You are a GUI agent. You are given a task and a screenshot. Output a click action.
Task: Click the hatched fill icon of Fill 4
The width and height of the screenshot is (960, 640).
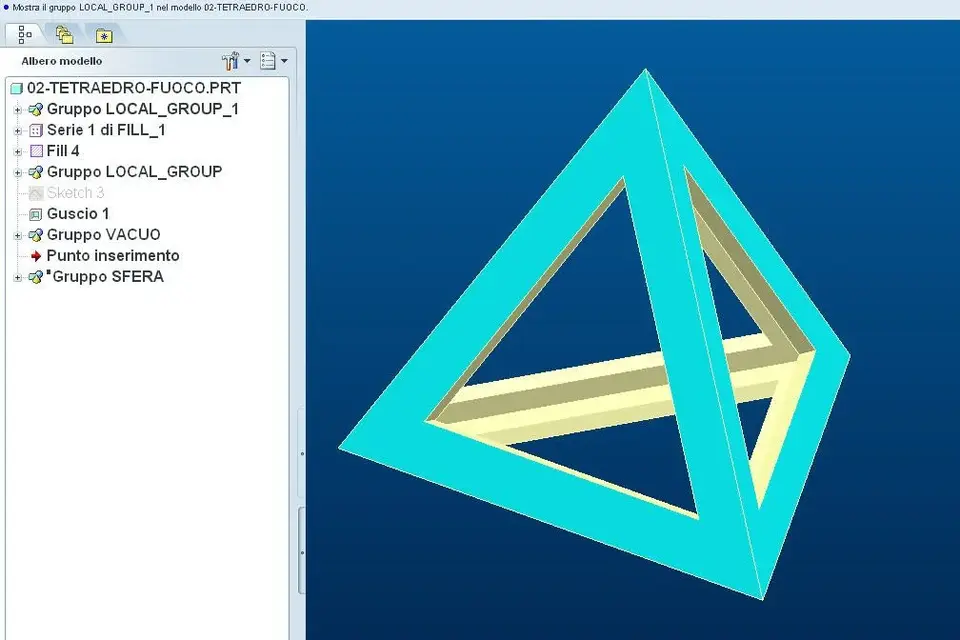coord(36,151)
